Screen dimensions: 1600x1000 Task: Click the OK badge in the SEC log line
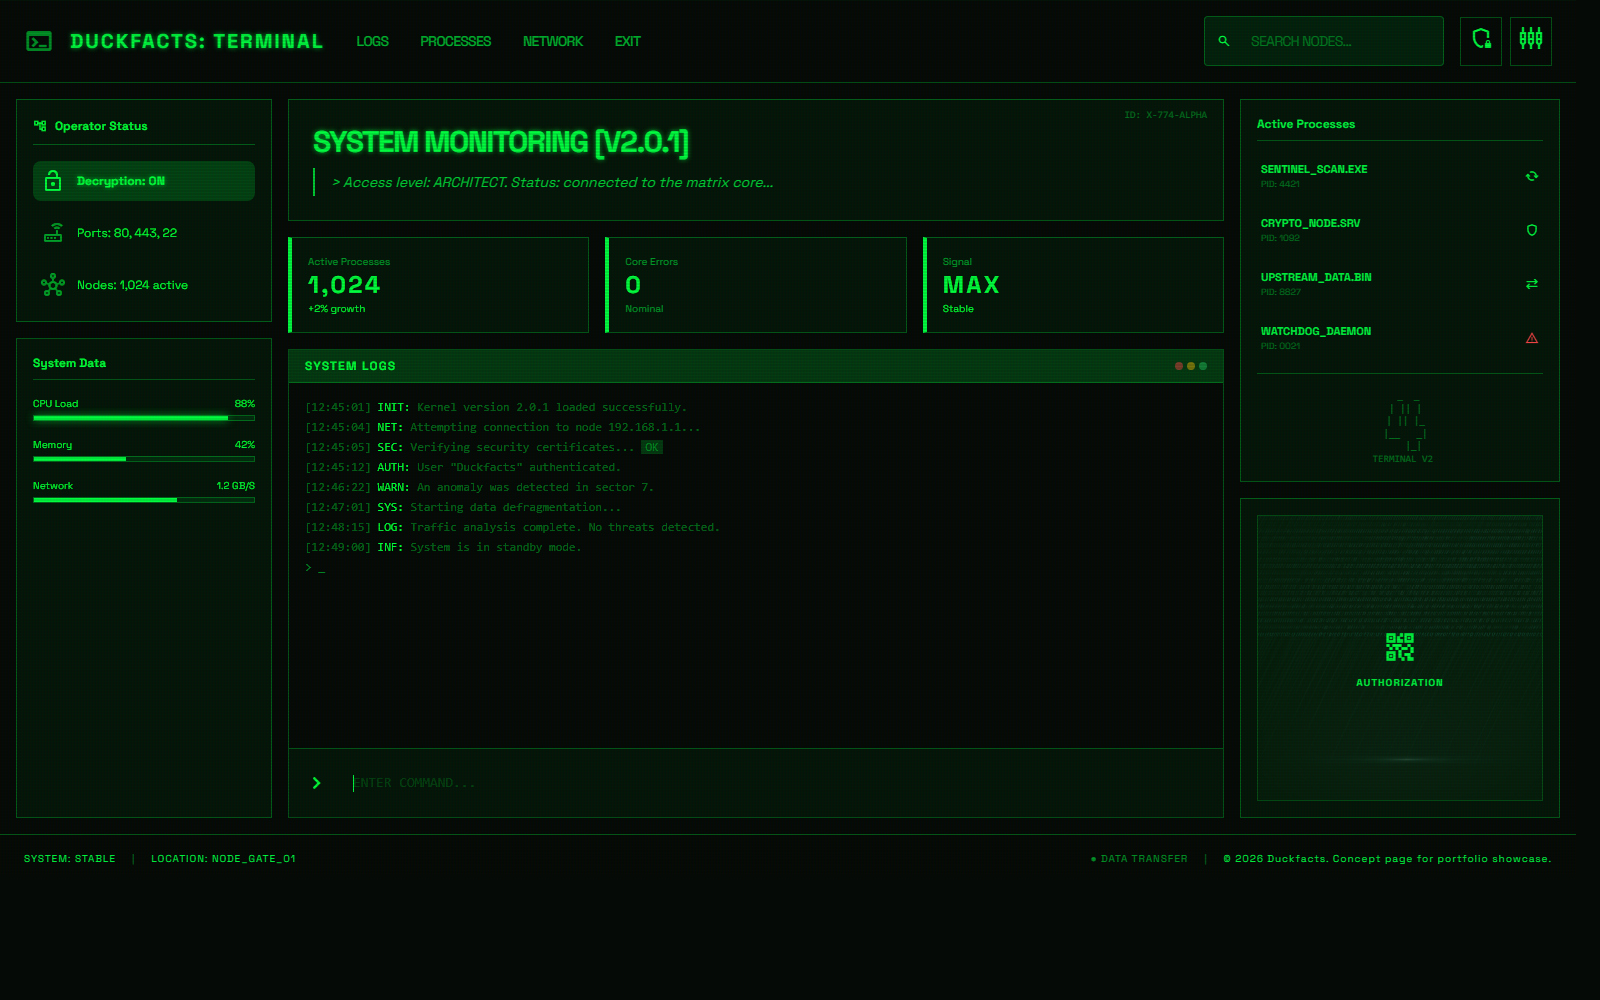coord(651,447)
